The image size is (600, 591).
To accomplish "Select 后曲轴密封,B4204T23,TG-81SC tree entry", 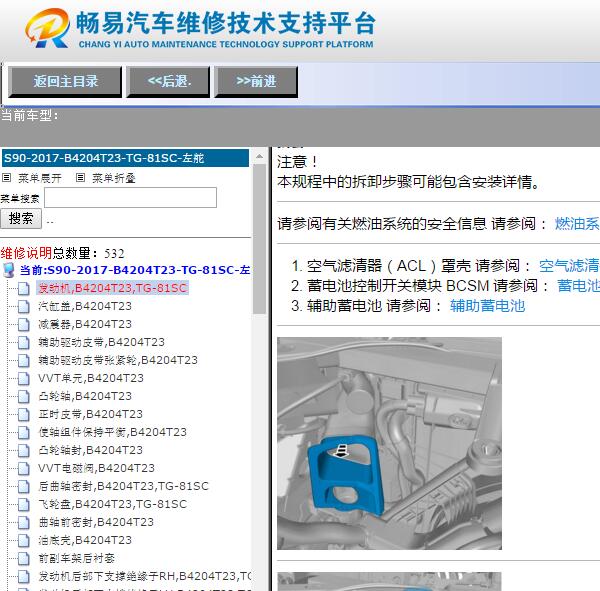I will click(x=124, y=486).
